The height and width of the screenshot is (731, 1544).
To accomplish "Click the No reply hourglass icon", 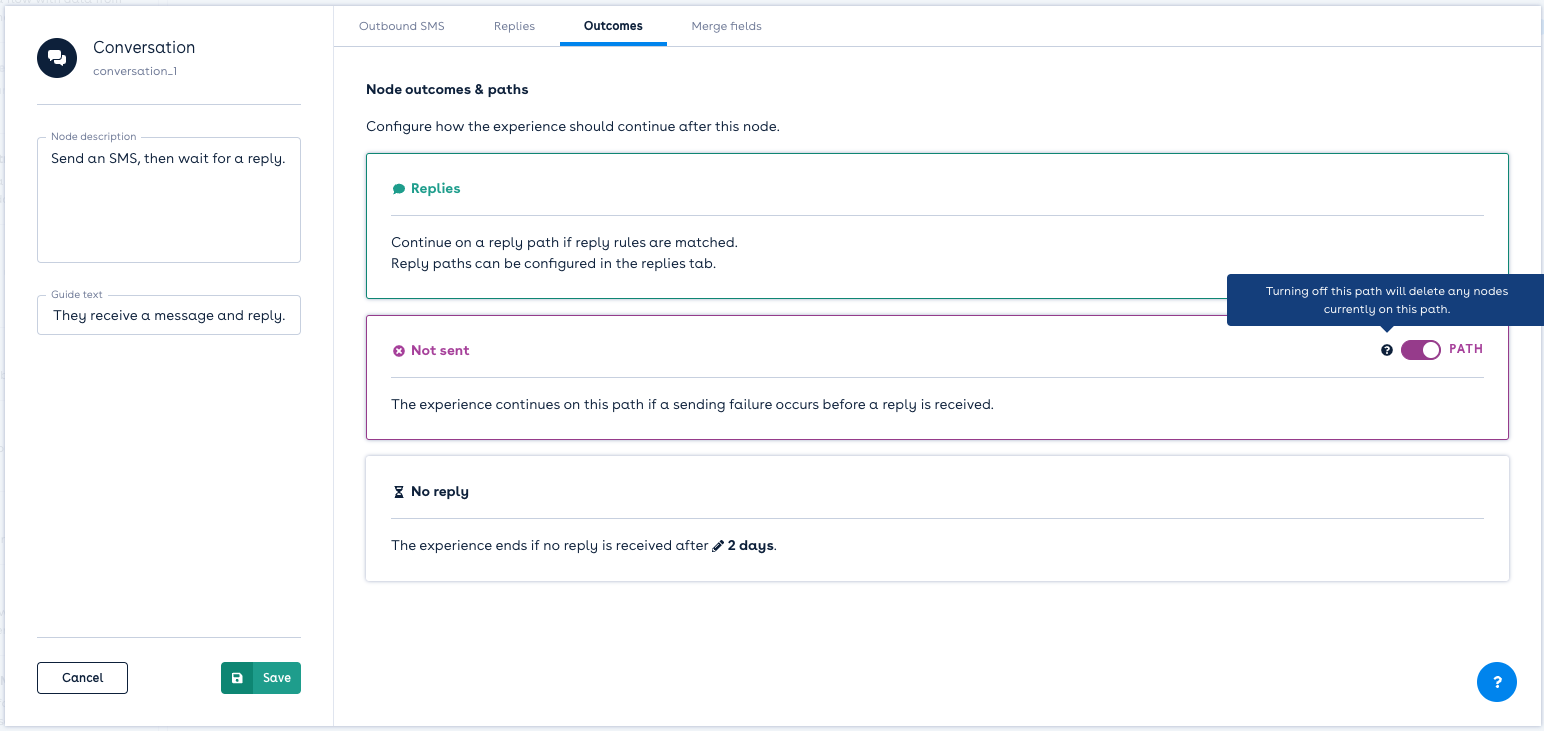I will (x=399, y=492).
